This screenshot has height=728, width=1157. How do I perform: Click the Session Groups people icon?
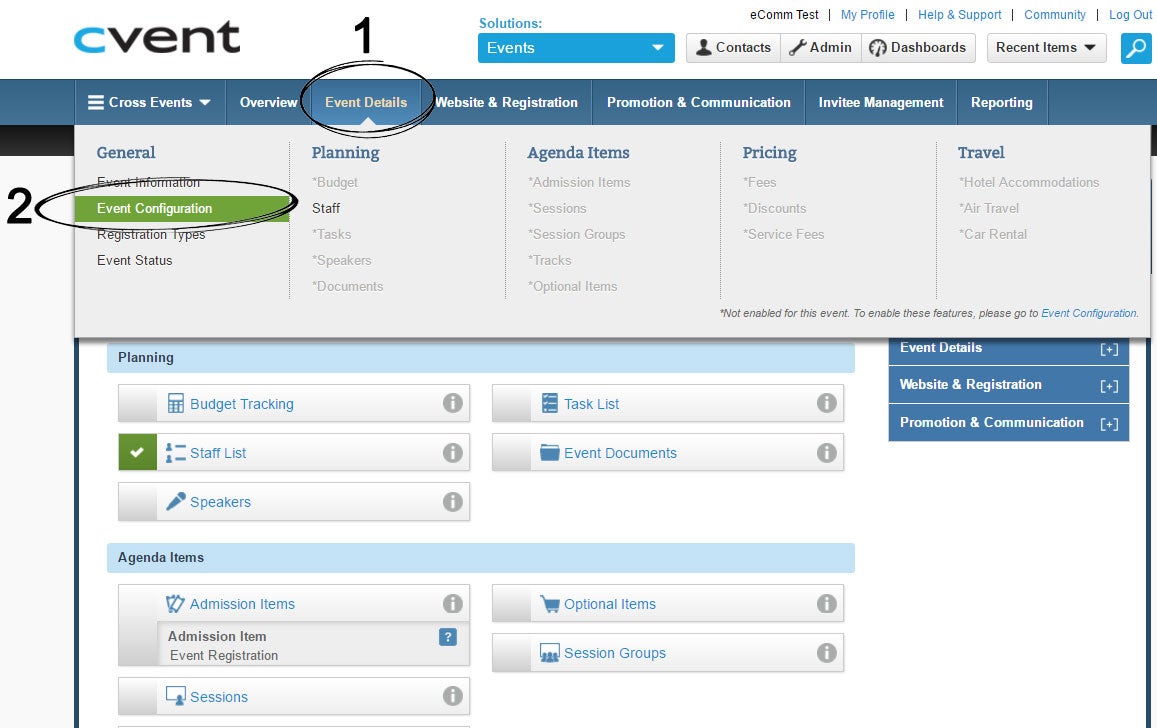[550, 653]
